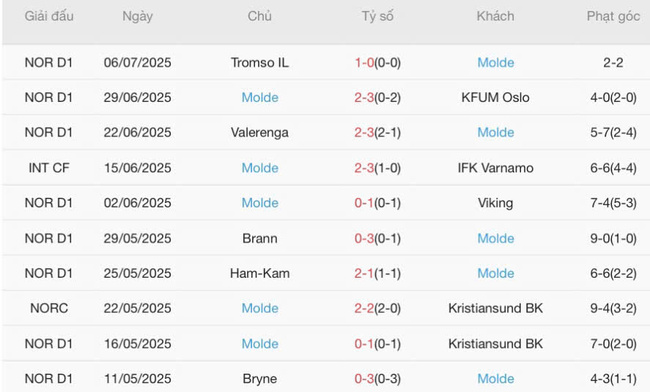
Task: Click the 9-0(1-0) corner stat for Brann
Action: tap(613, 238)
